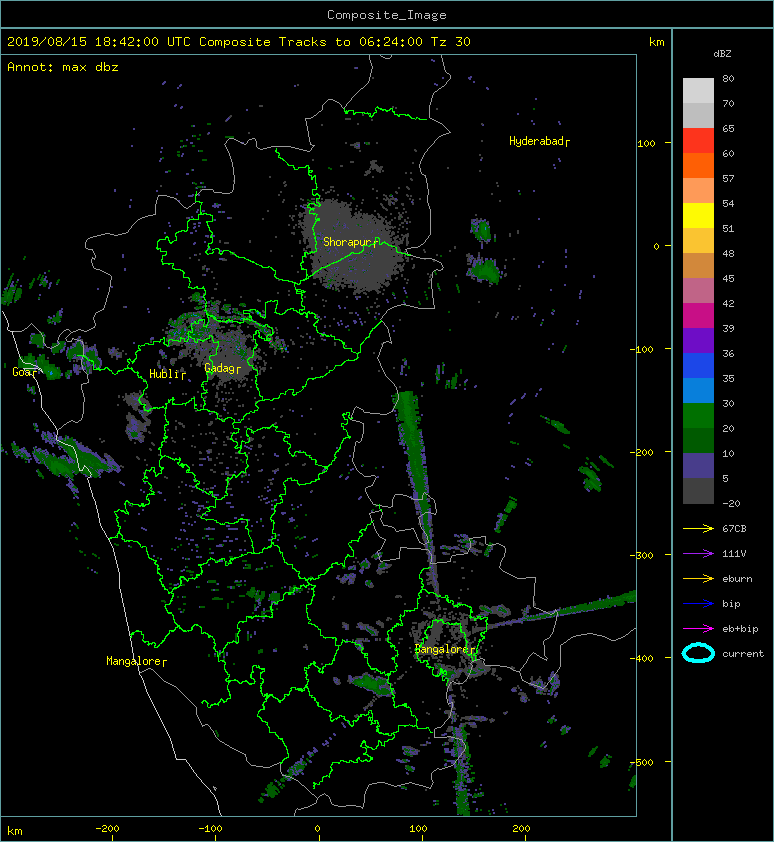Select the gray 70 dBZ swatch
The height and width of the screenshot is (842, 774).
698,115
